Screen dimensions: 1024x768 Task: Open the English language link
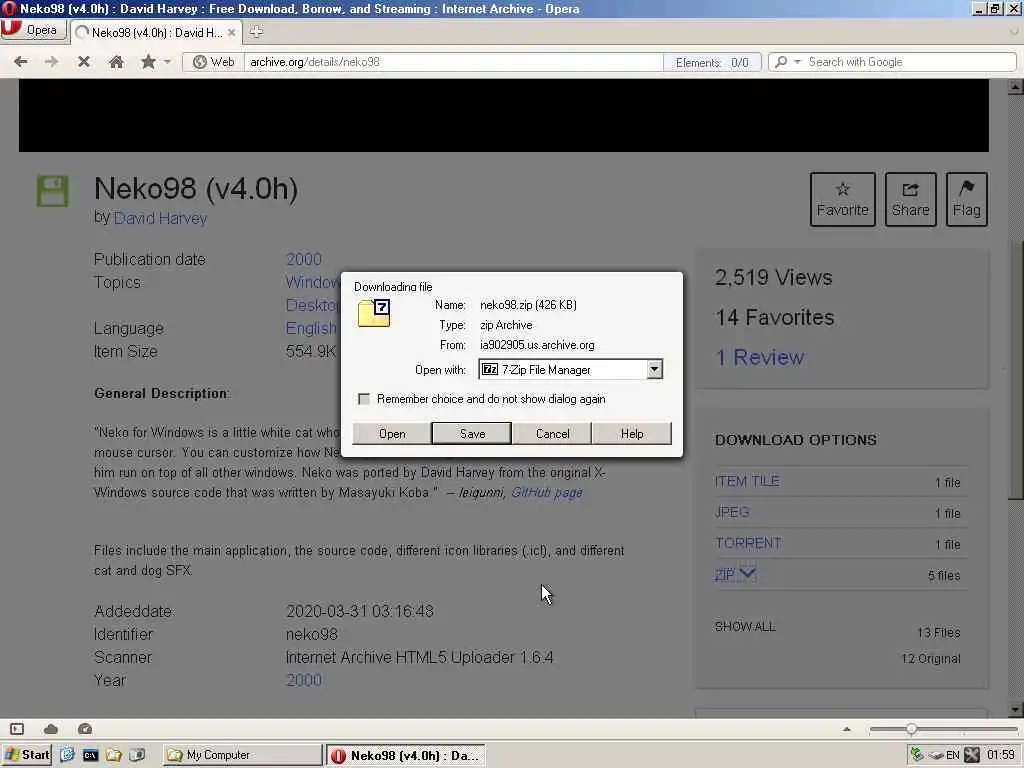point(312,328)
